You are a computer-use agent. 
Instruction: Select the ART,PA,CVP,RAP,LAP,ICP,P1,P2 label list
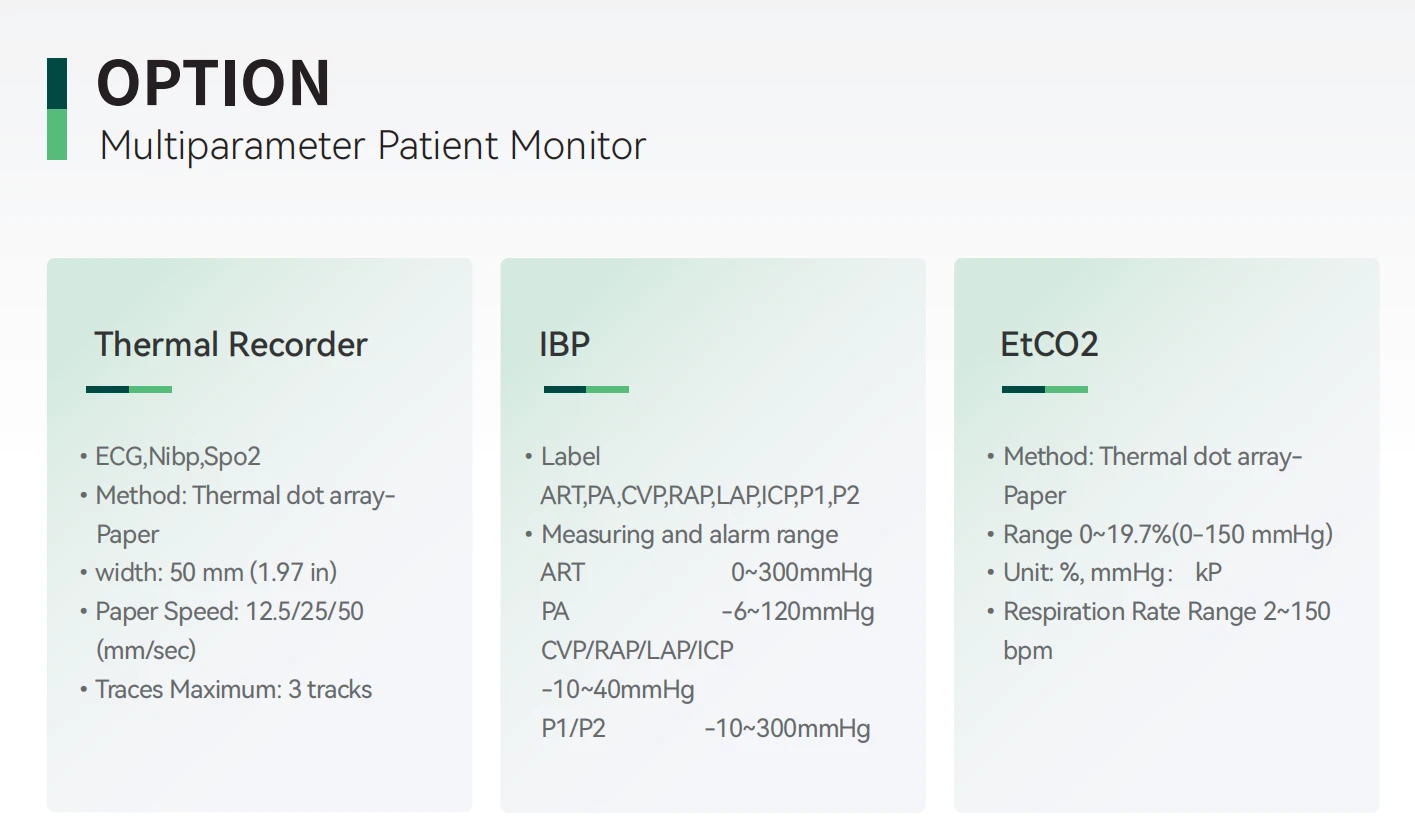(700, 496)
